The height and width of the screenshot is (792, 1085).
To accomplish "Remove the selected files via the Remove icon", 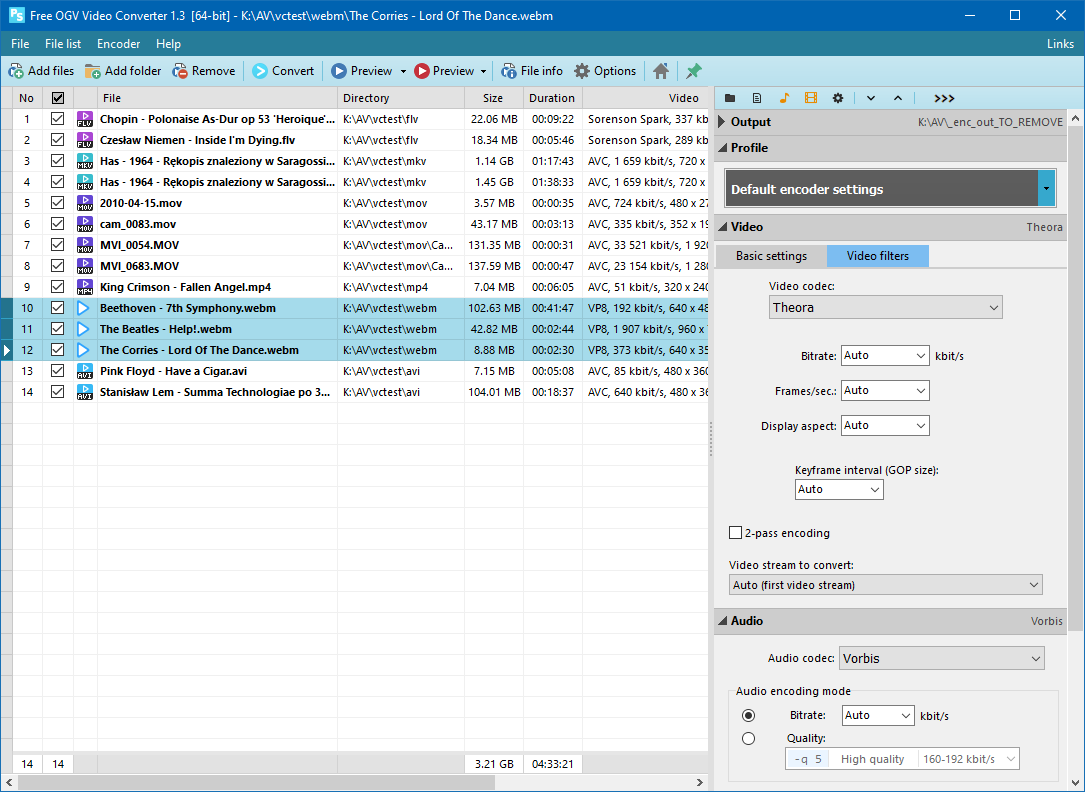I will click(x=180, y=71).
